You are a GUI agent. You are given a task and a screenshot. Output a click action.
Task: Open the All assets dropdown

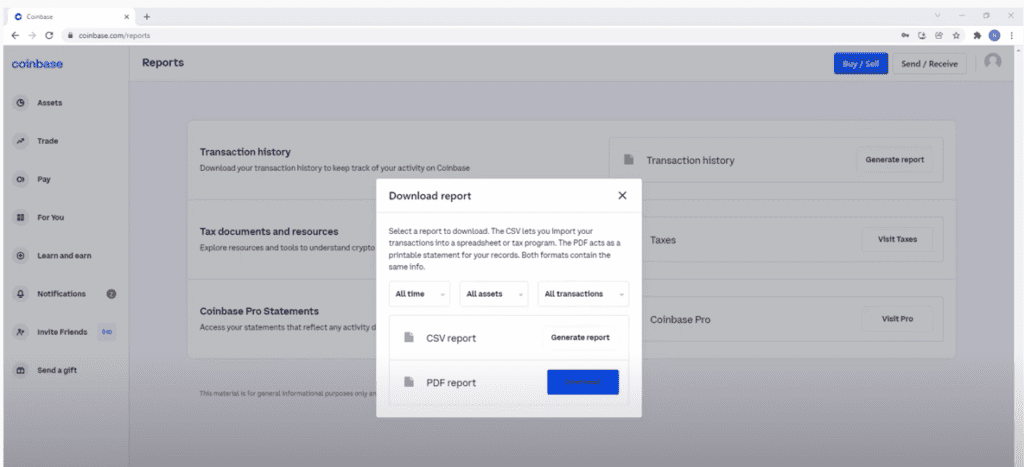tap(493, 294)
